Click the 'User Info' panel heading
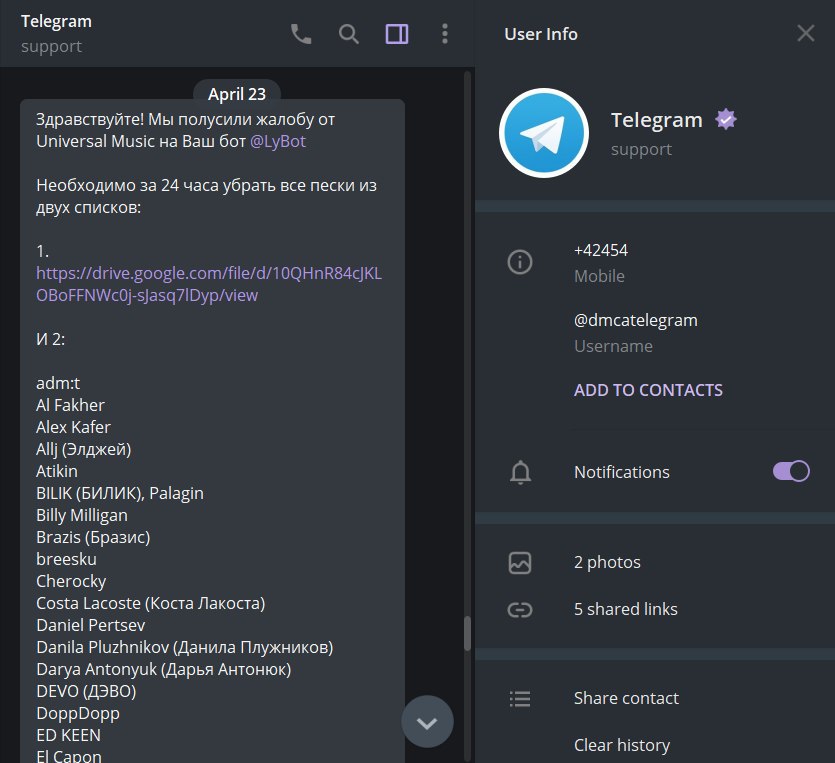This screenshot has height=763, width=835. (541, 34)
